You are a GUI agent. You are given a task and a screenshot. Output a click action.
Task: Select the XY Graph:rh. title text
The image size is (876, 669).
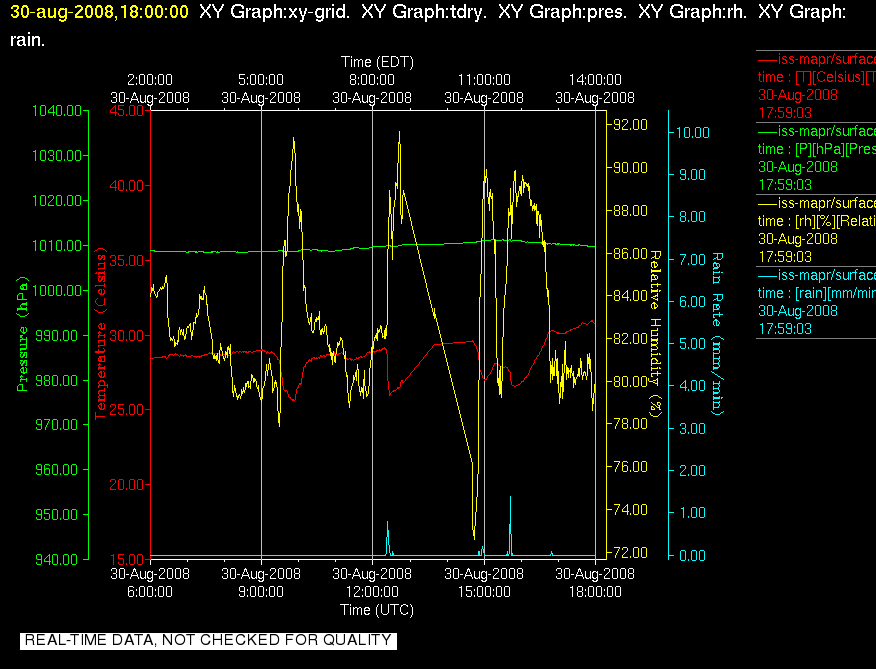[x=693, y=12]
